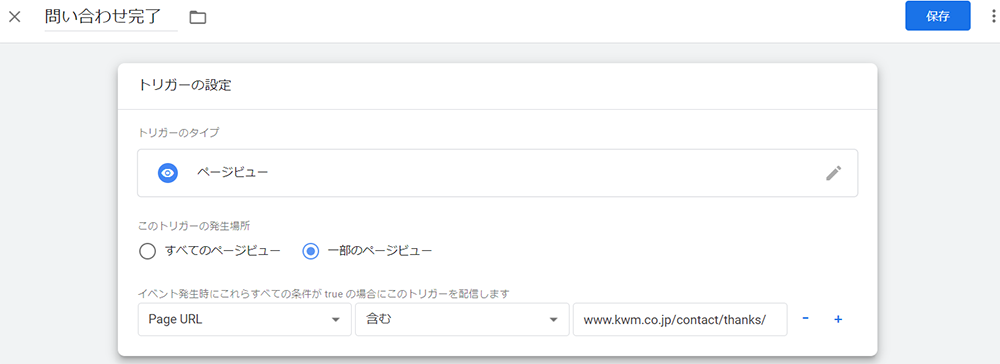Click the arrow on the Page URL dropdown
Screen dimensions: 1000x364
(x=335, y=320)
